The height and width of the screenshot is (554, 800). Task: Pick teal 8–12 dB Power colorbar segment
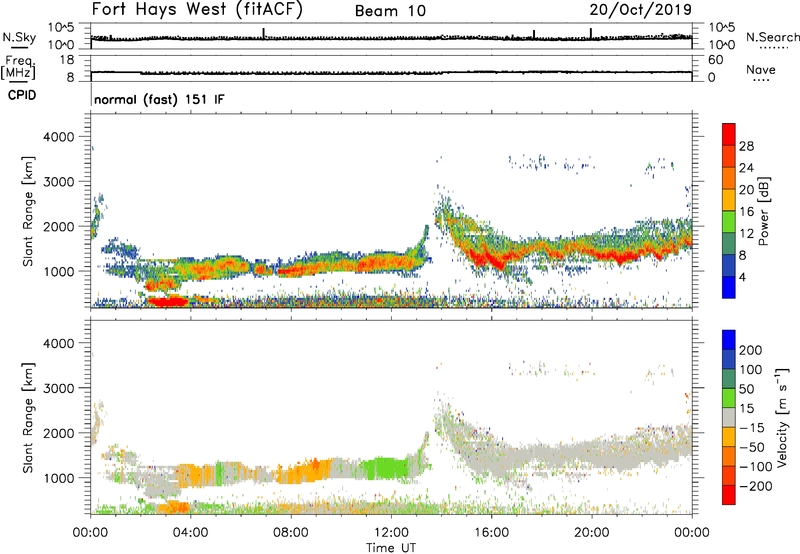click(729, 244)
